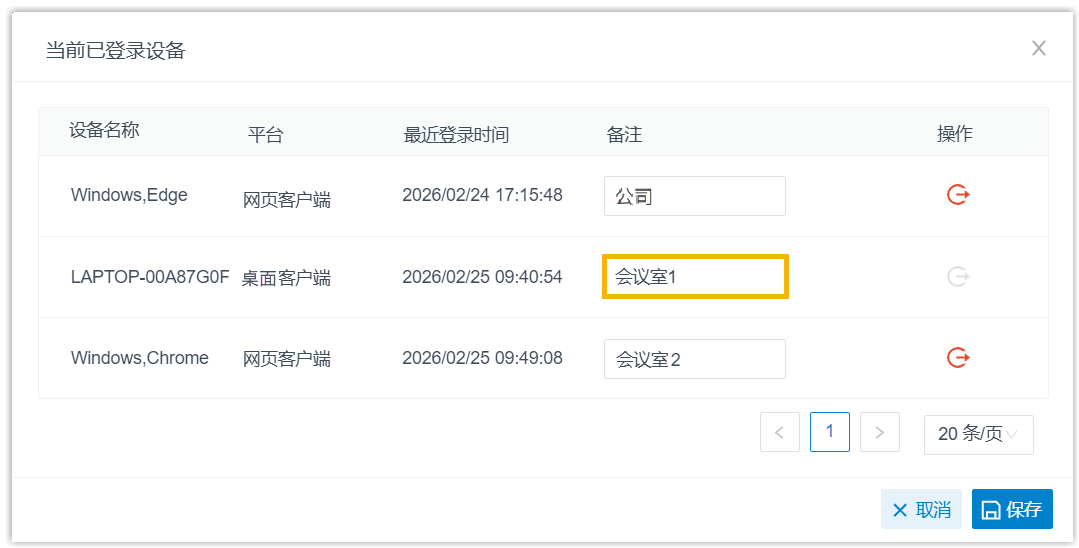Log out the Windows,Chrome device
The image size is (1079, 548).
click(958, 357)
